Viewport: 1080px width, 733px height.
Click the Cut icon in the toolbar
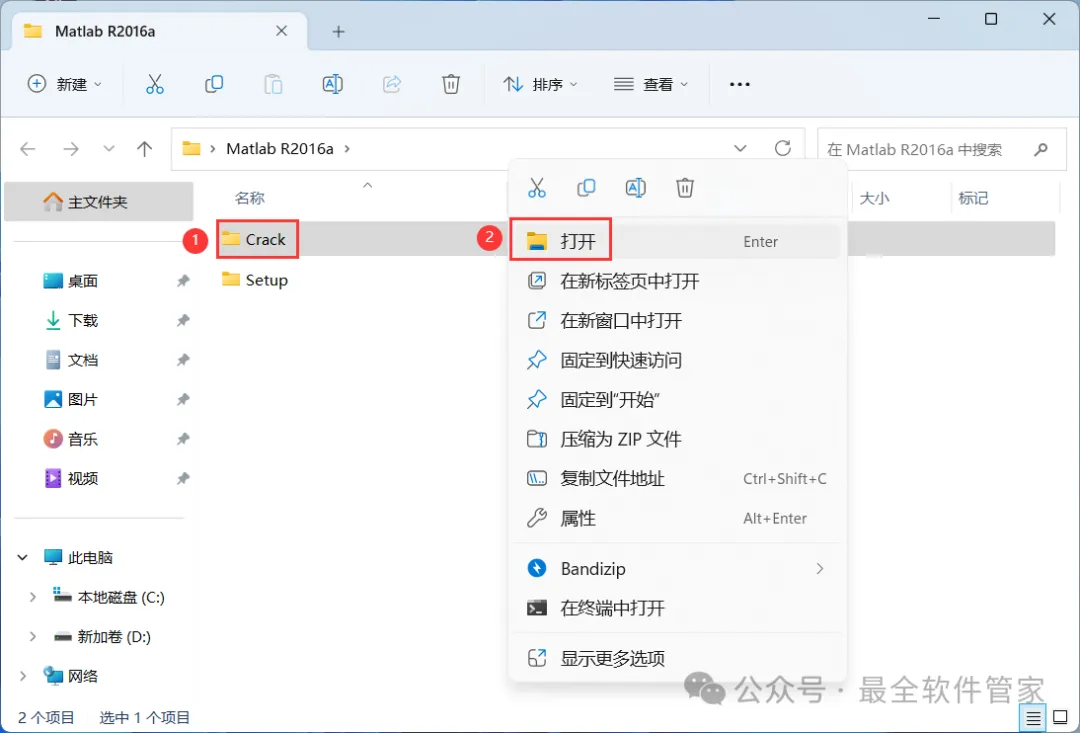[x=154, y=84]
